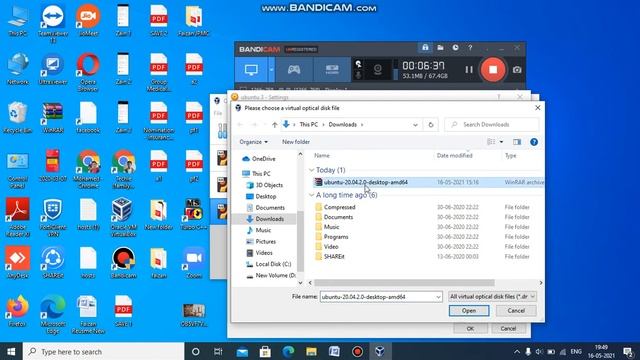Click the Open button
Viewport: 640px width, 360px height.
tap(469, 311)
